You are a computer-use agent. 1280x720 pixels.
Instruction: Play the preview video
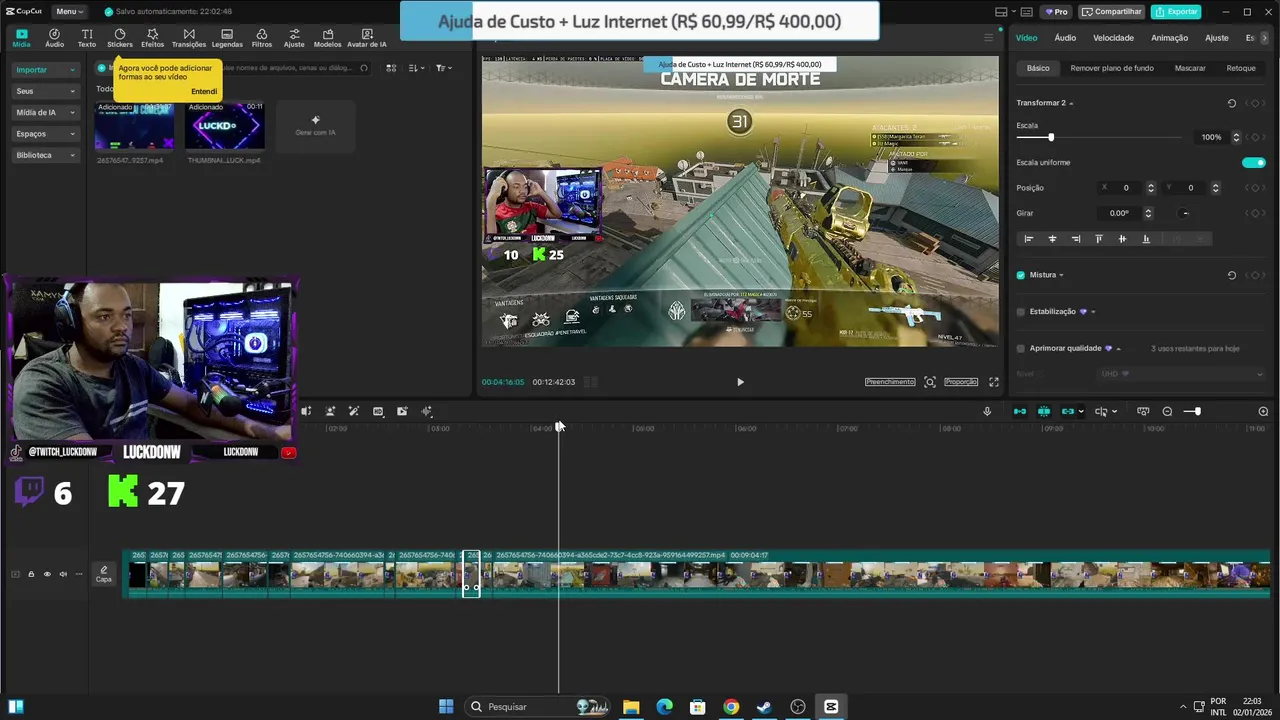(x=740, y=382)
